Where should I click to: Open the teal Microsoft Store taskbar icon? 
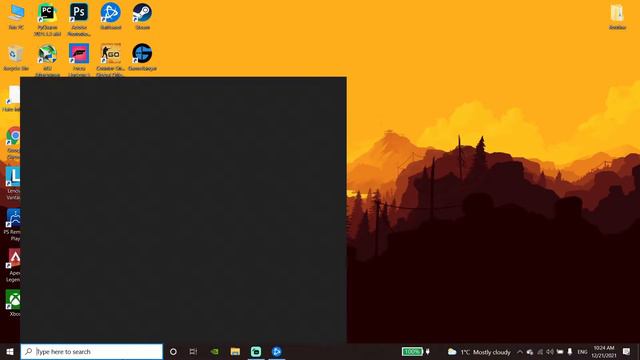(256, 351)
